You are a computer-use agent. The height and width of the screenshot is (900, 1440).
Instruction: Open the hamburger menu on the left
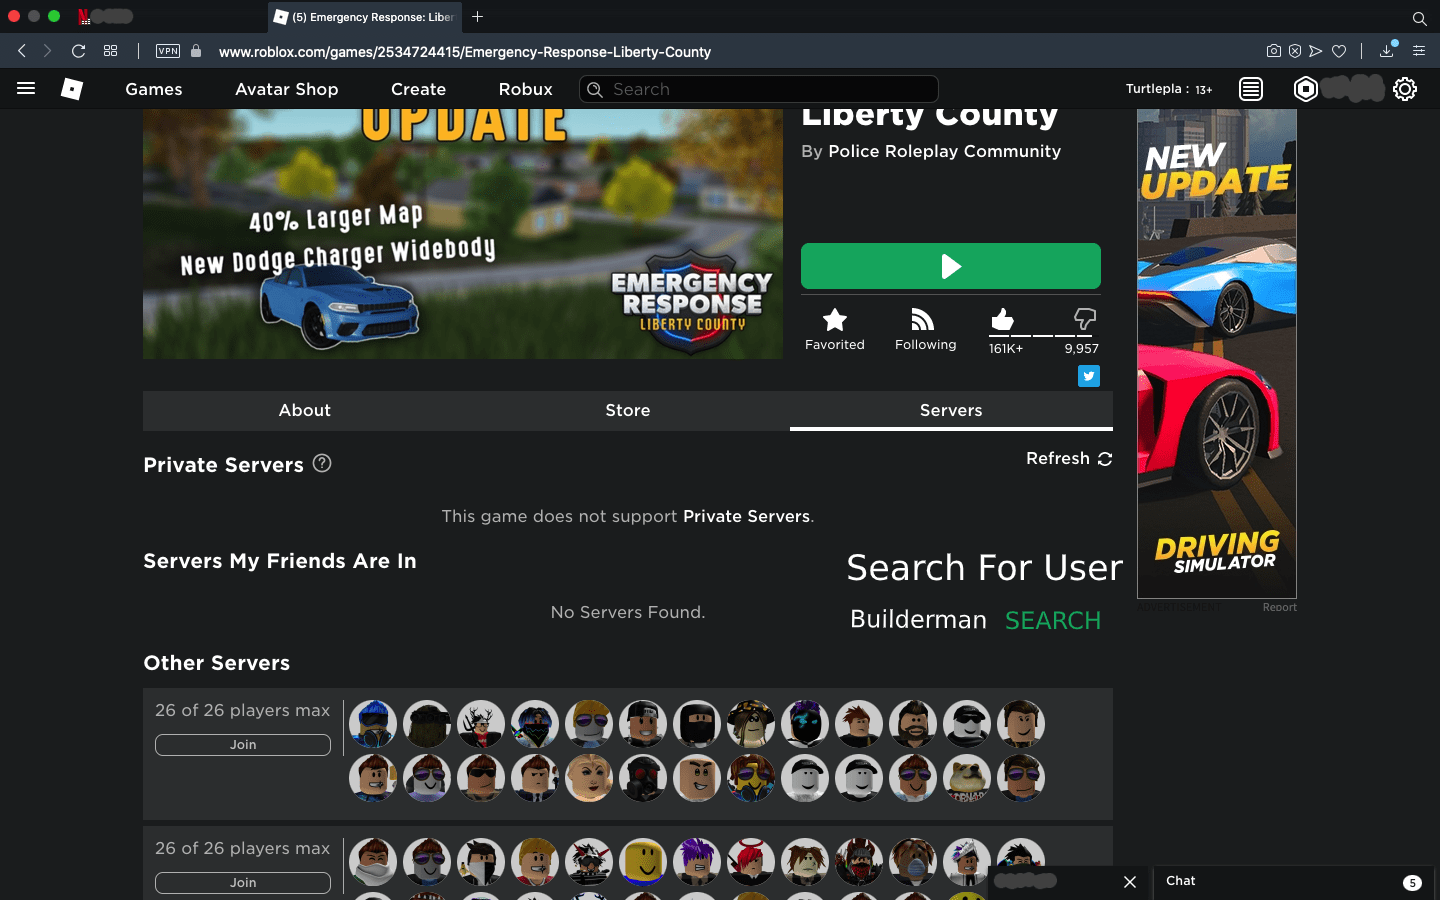[25, 89]
